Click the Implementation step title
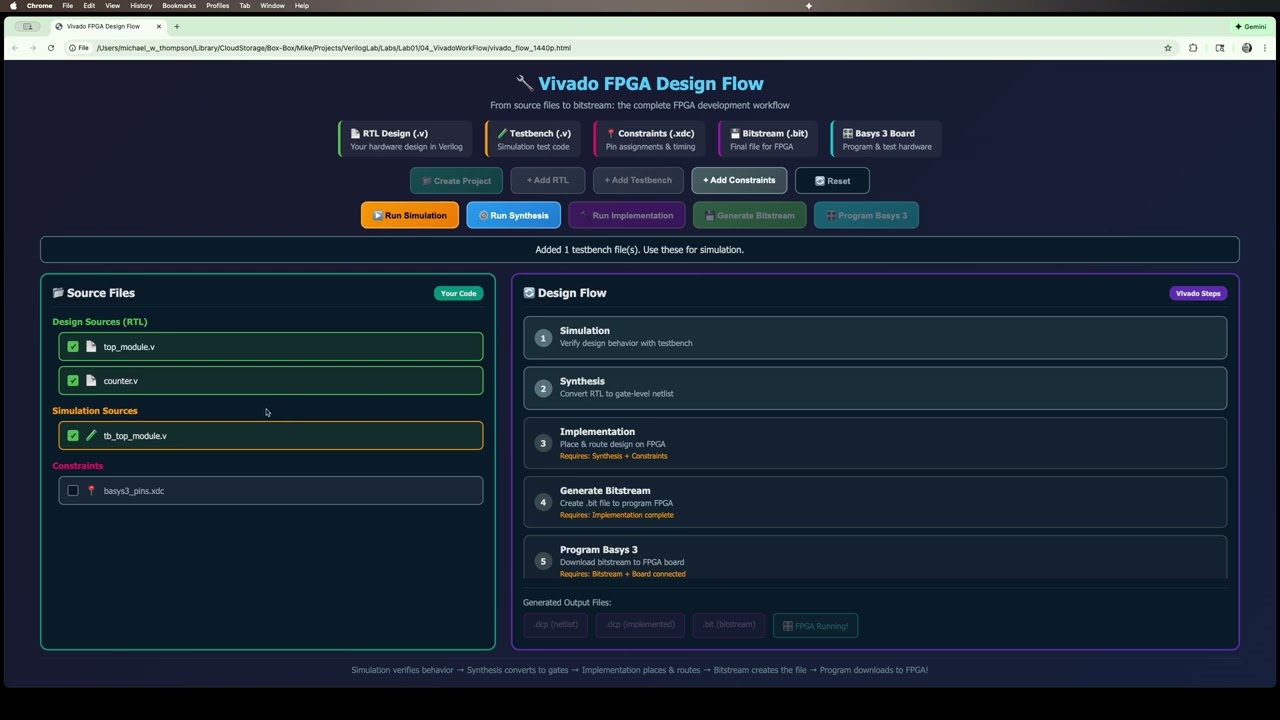Viewport: 1280px width, 720px height. pyautogui.click(x=597, y=432)
